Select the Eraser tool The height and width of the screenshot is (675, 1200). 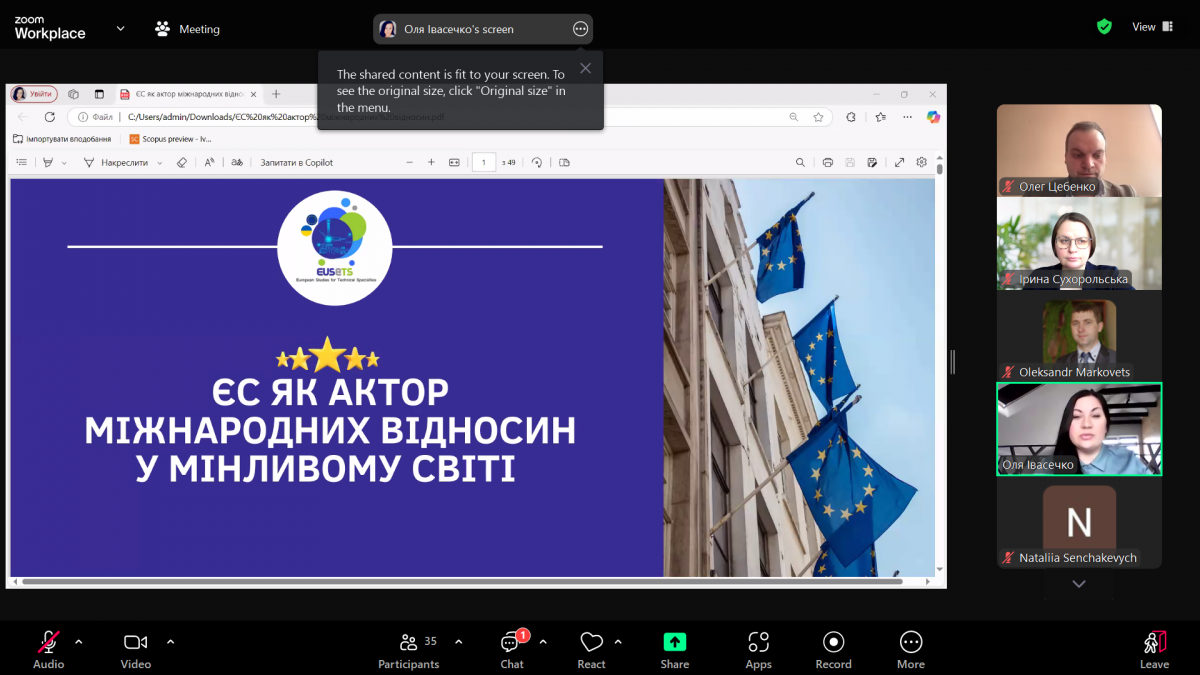tap(182, 162)
